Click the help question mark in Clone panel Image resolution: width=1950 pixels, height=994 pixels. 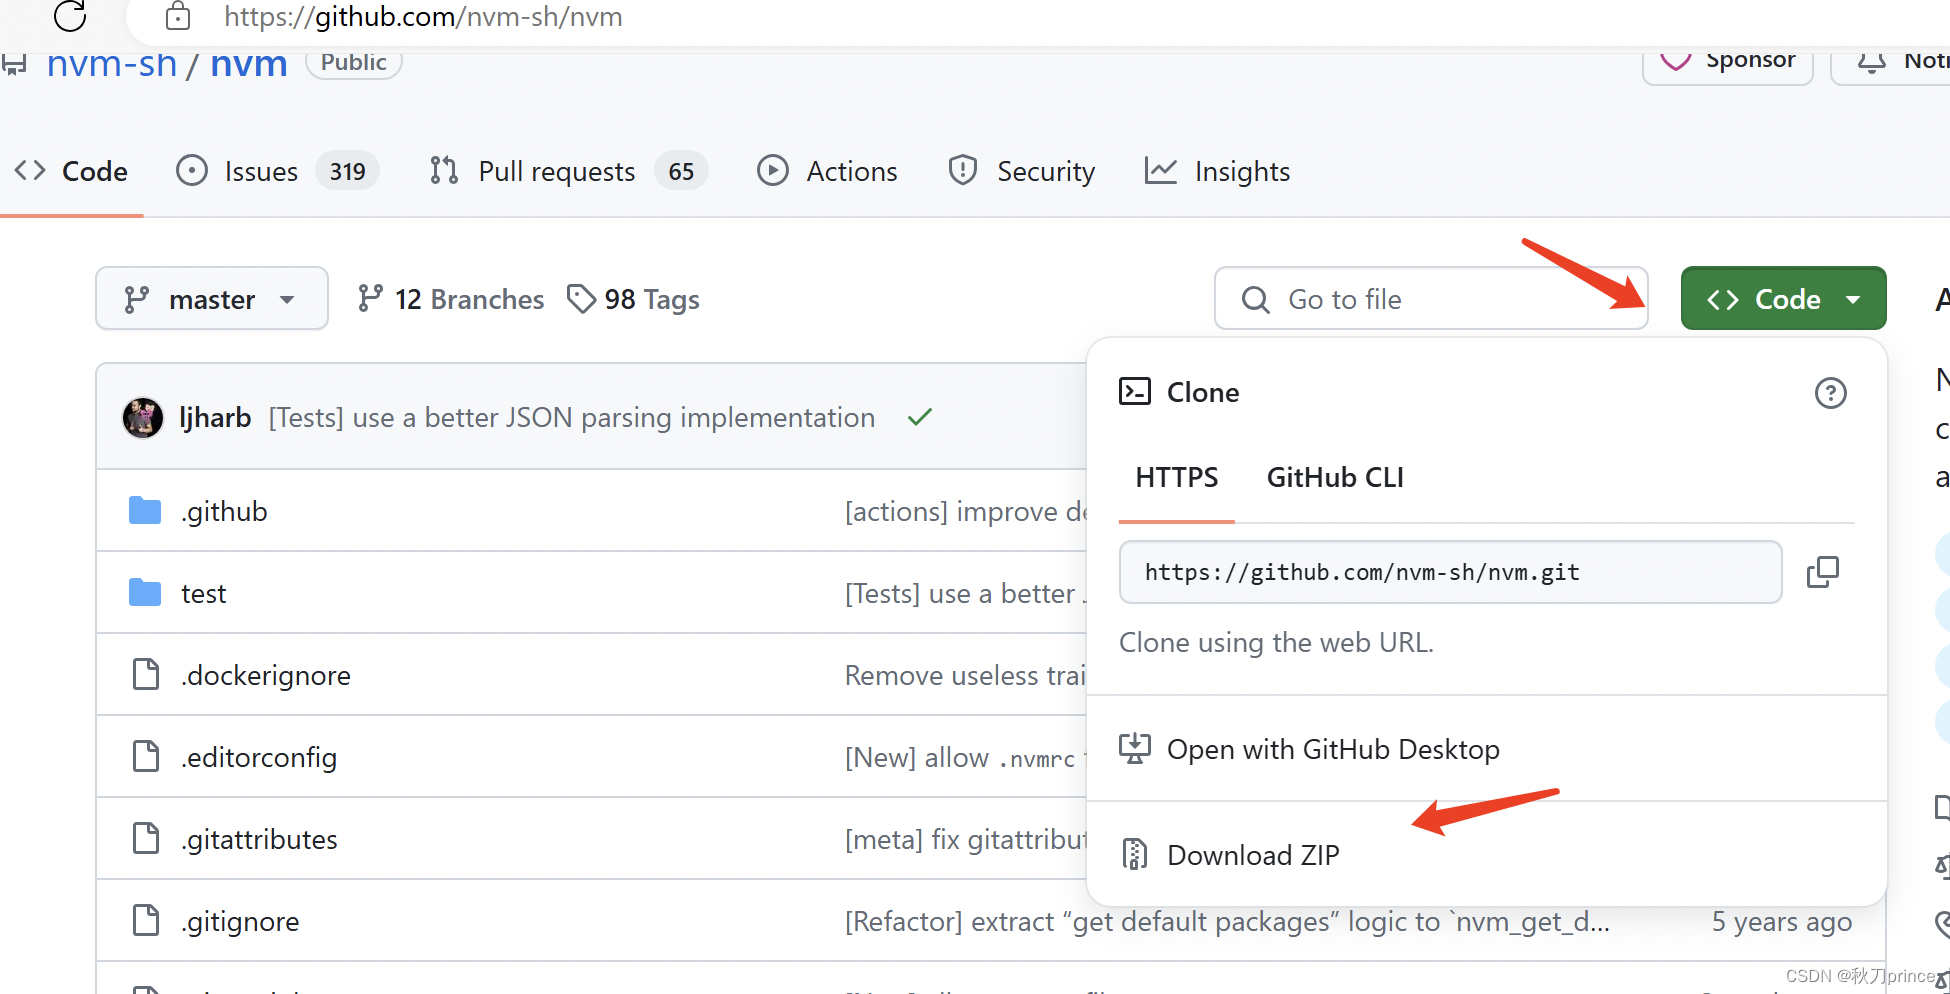[1830, 393]
